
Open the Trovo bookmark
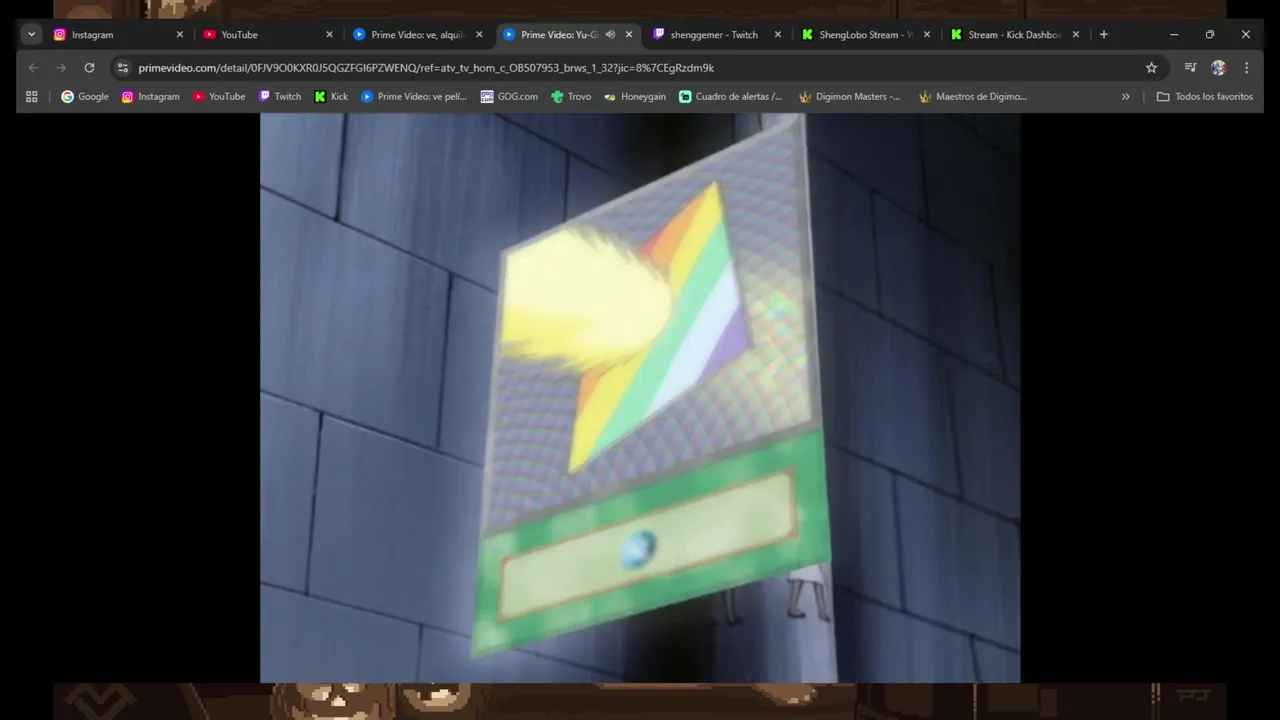pyautogui.click(x=571, y=97)
